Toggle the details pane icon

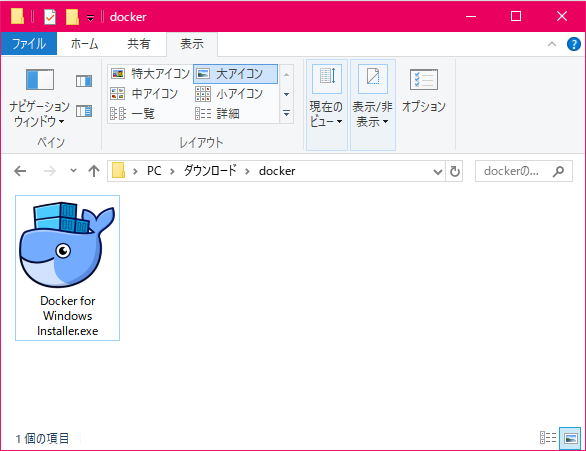pos(84,111)
